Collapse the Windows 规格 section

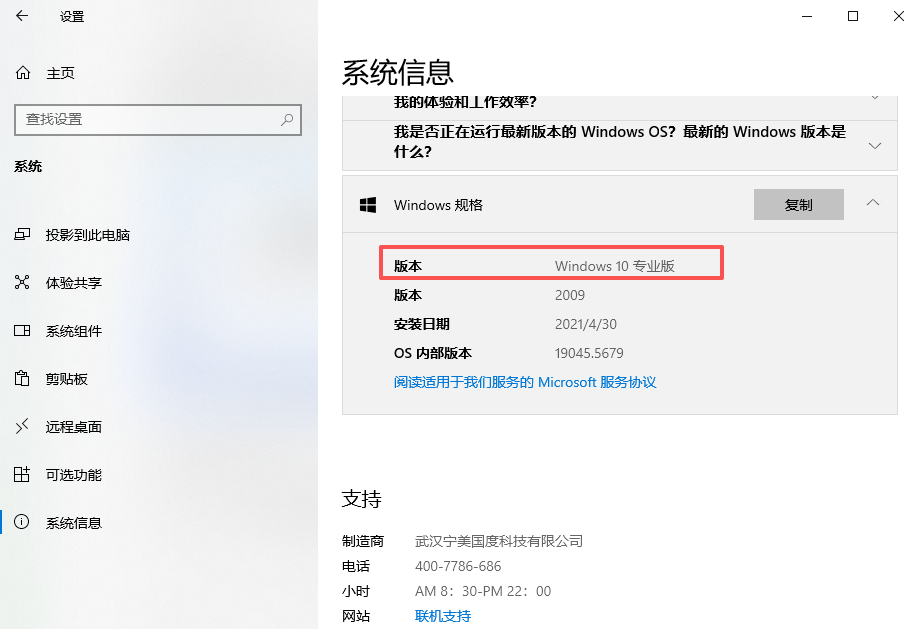click(x=873, y=203)
